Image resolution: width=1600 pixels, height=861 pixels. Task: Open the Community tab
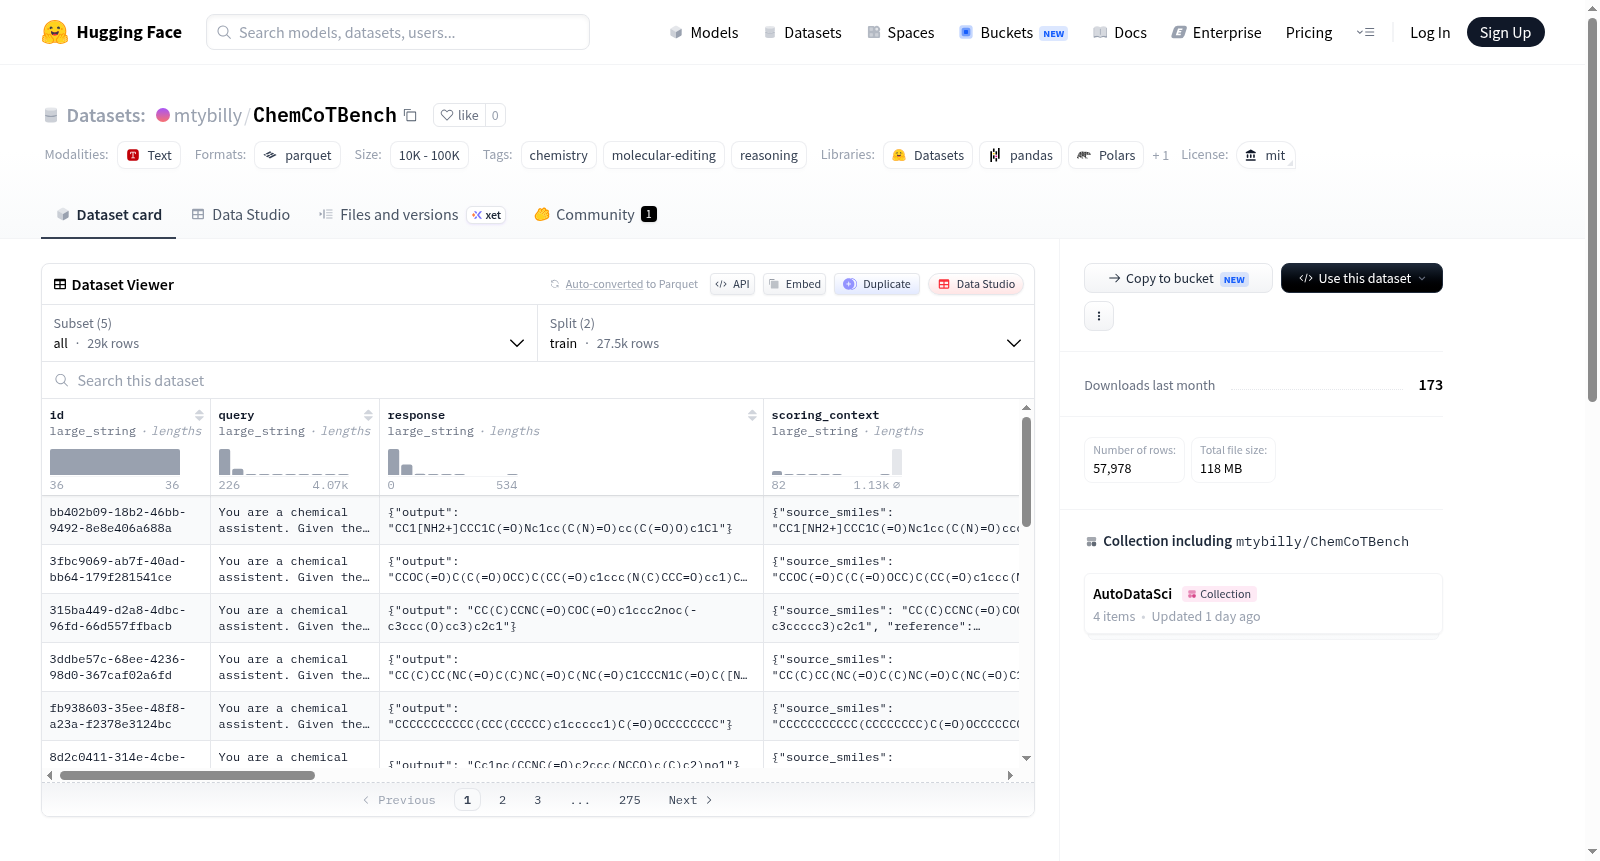(596, 214)
